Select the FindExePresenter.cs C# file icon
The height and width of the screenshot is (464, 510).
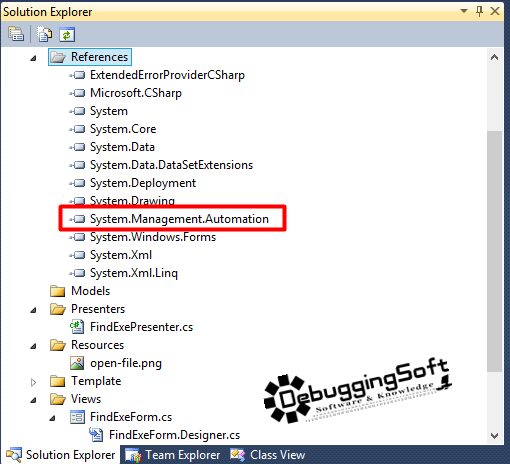(x=77, y=327)
